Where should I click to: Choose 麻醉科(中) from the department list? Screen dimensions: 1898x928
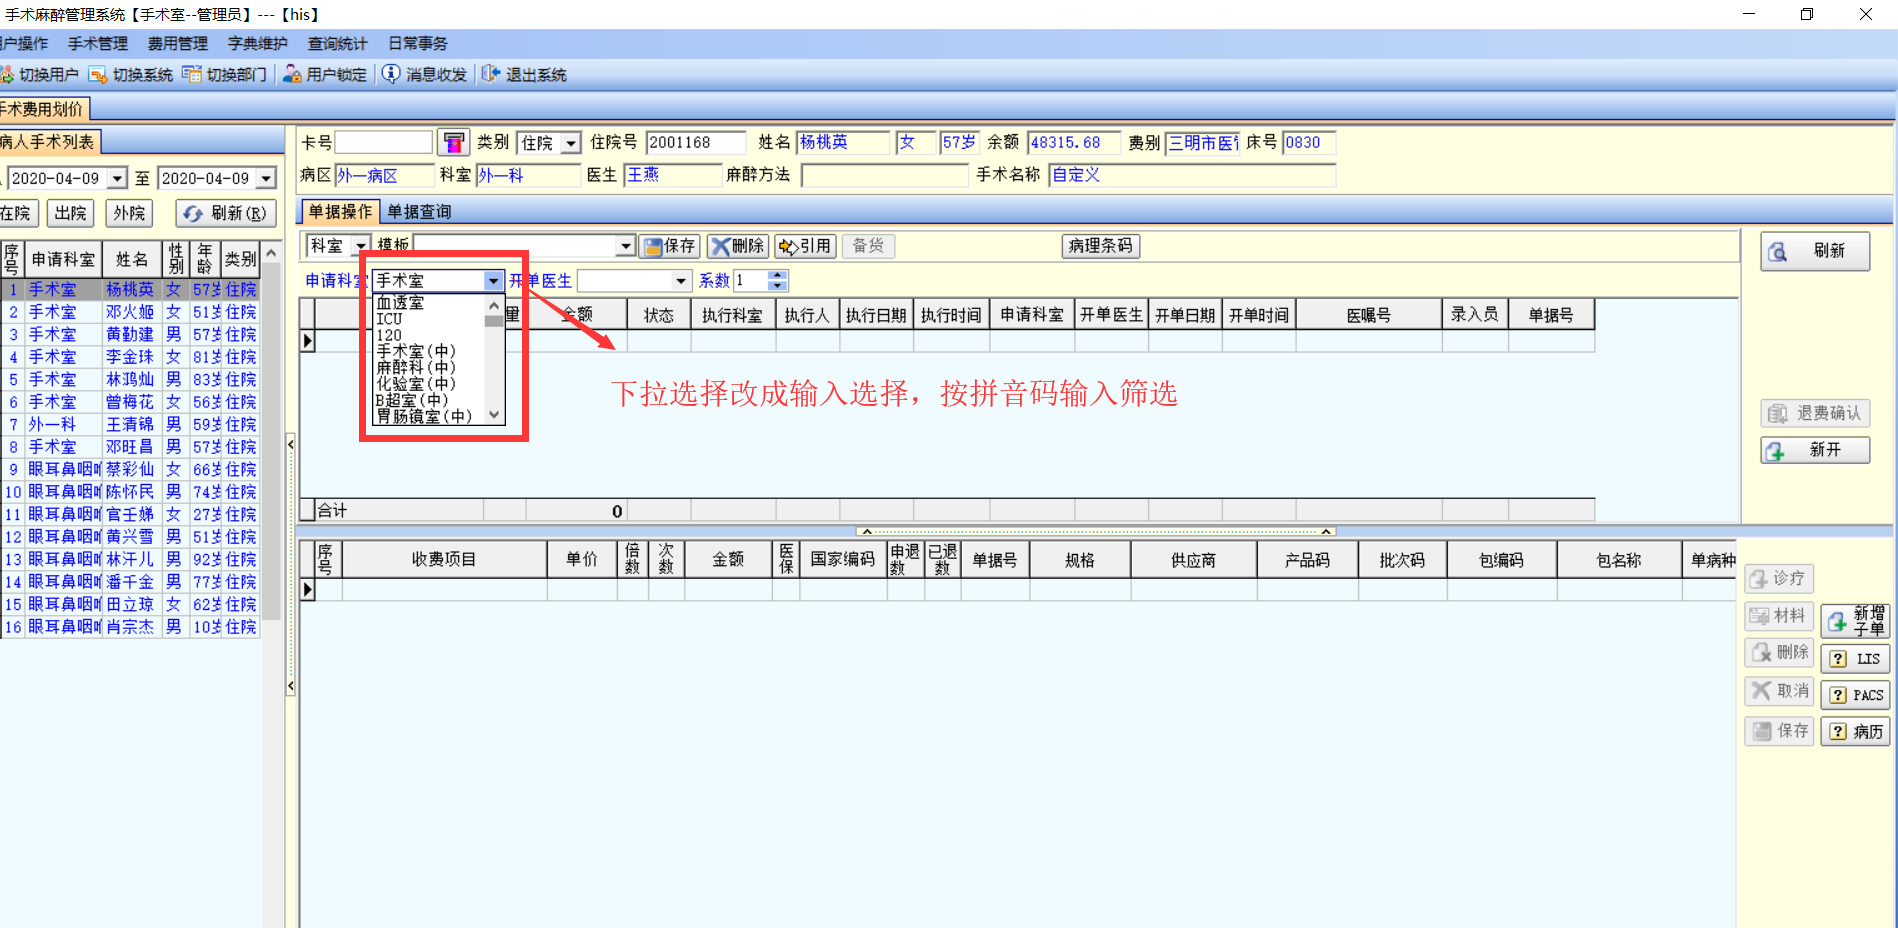pos(416,368)
